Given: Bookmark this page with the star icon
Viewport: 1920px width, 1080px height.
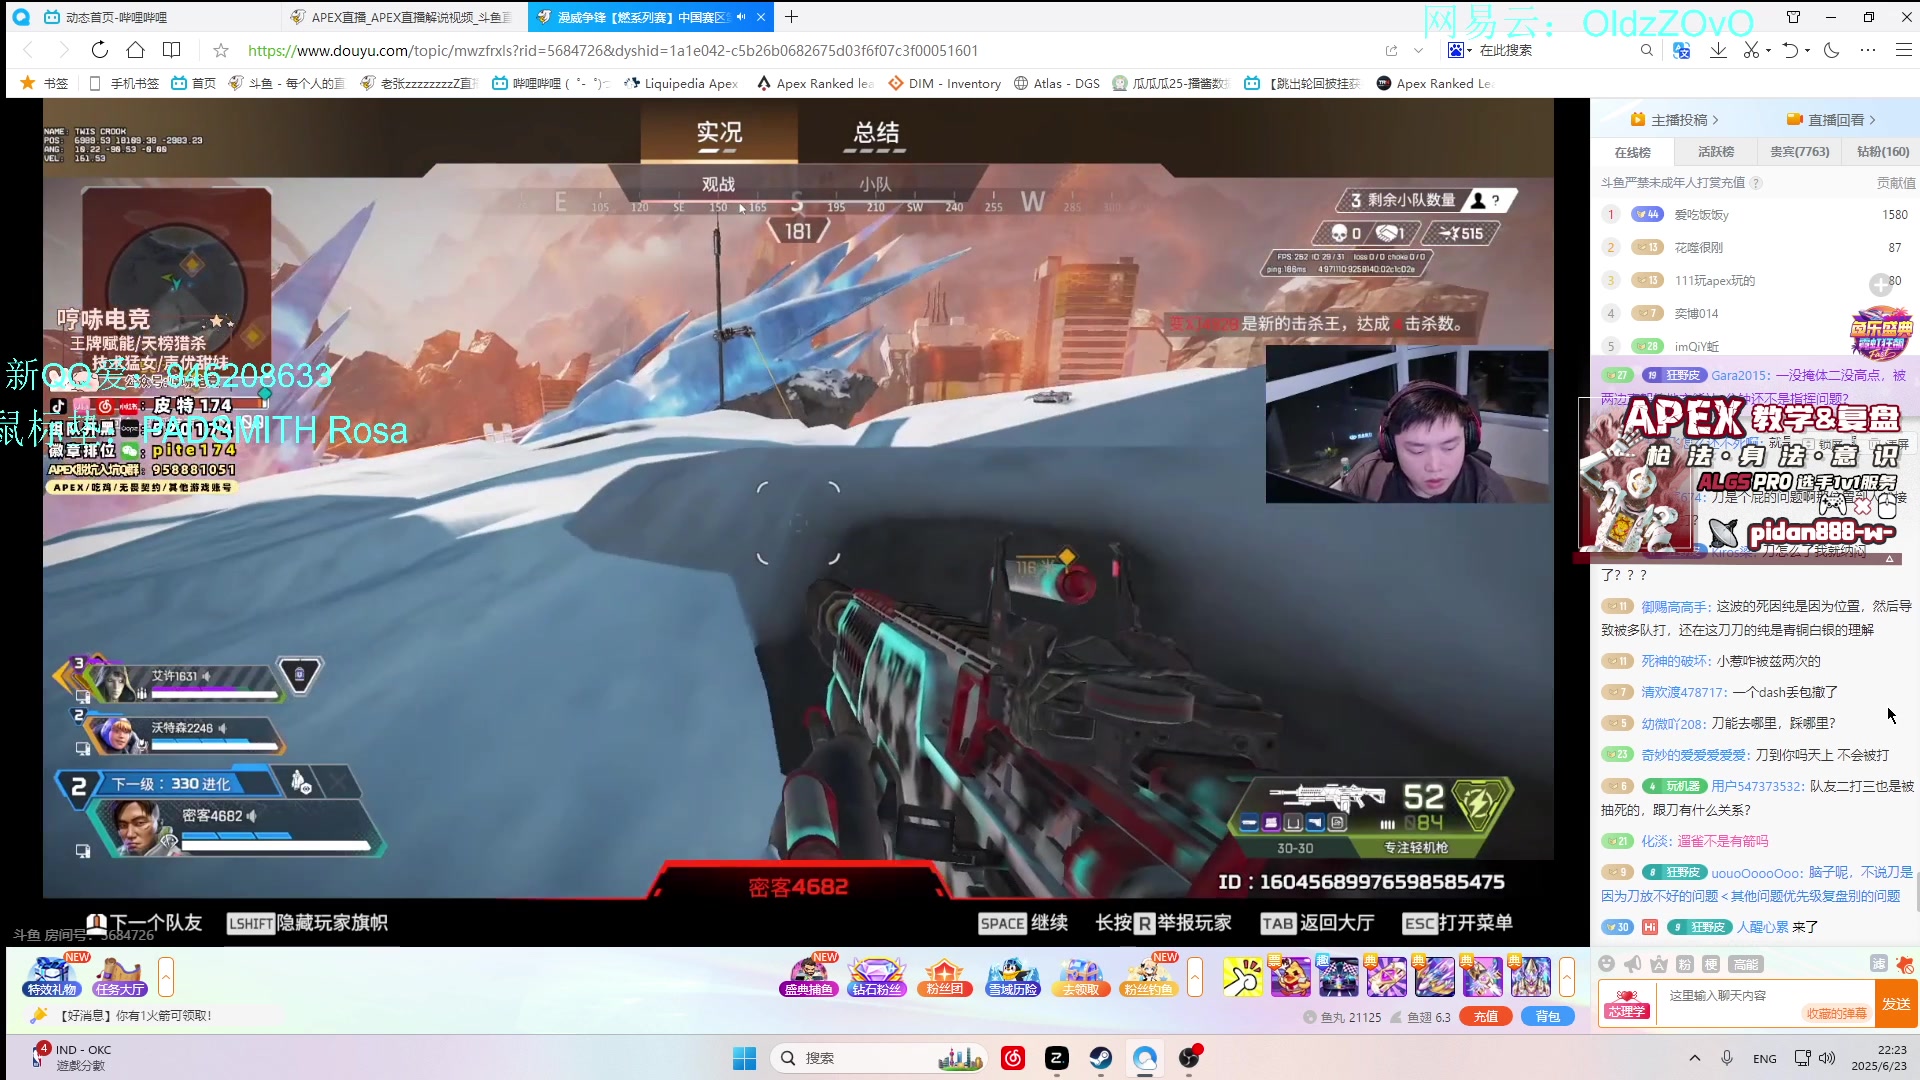Looking at the screenshot, I should [x=221, y=50].
